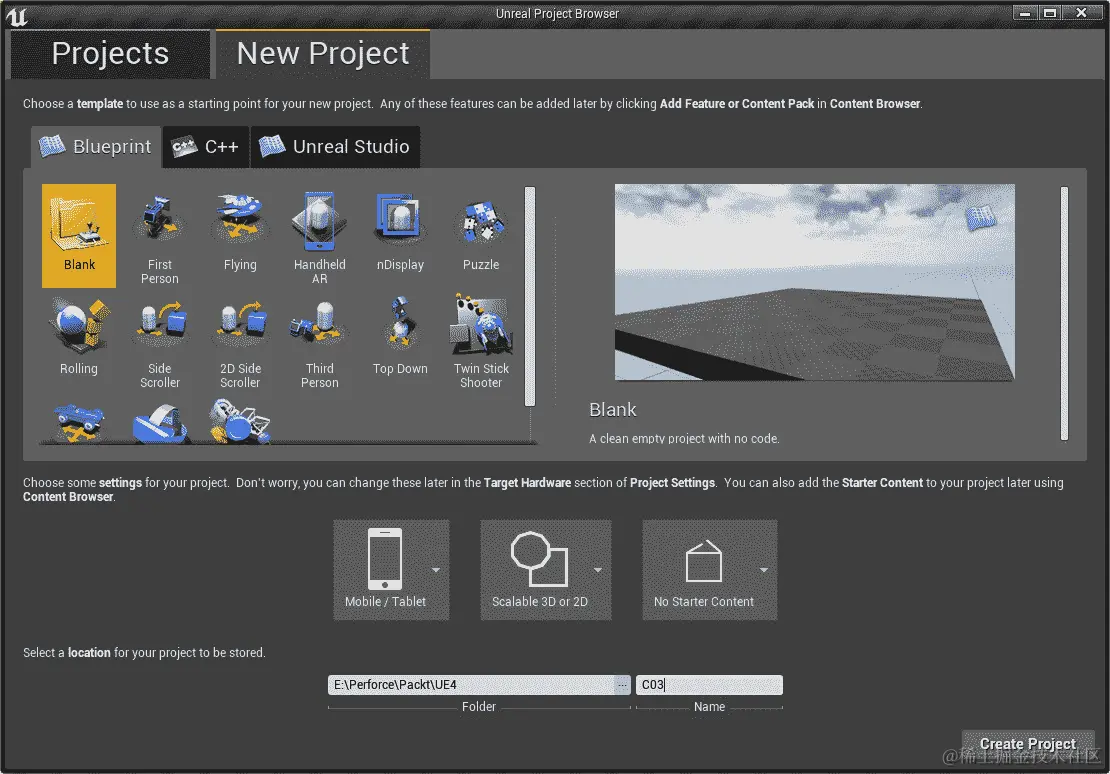Click the No Starter Content box icon
The image size is (1110, 774).
coord(704,562)
